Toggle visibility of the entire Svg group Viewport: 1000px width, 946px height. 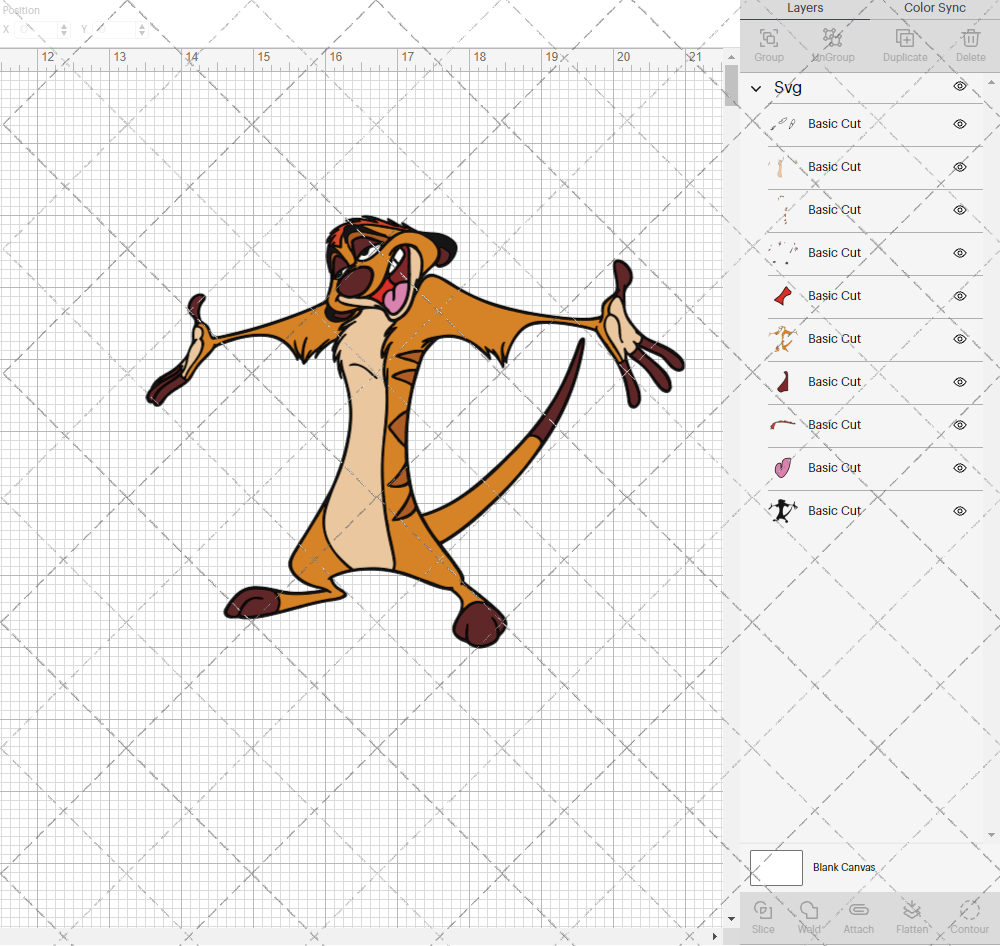[x=959, y=86]
